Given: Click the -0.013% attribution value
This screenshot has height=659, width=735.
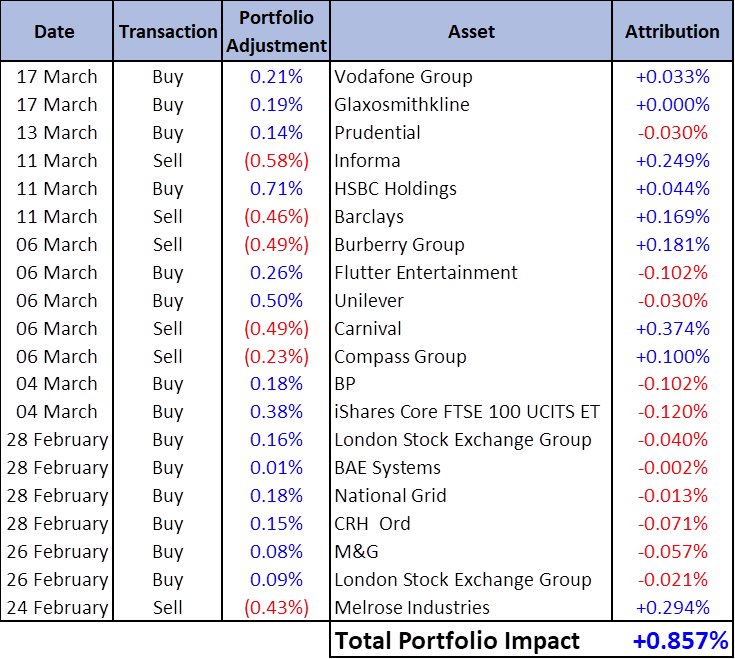Looking at the screenshot, I should 673,496.
